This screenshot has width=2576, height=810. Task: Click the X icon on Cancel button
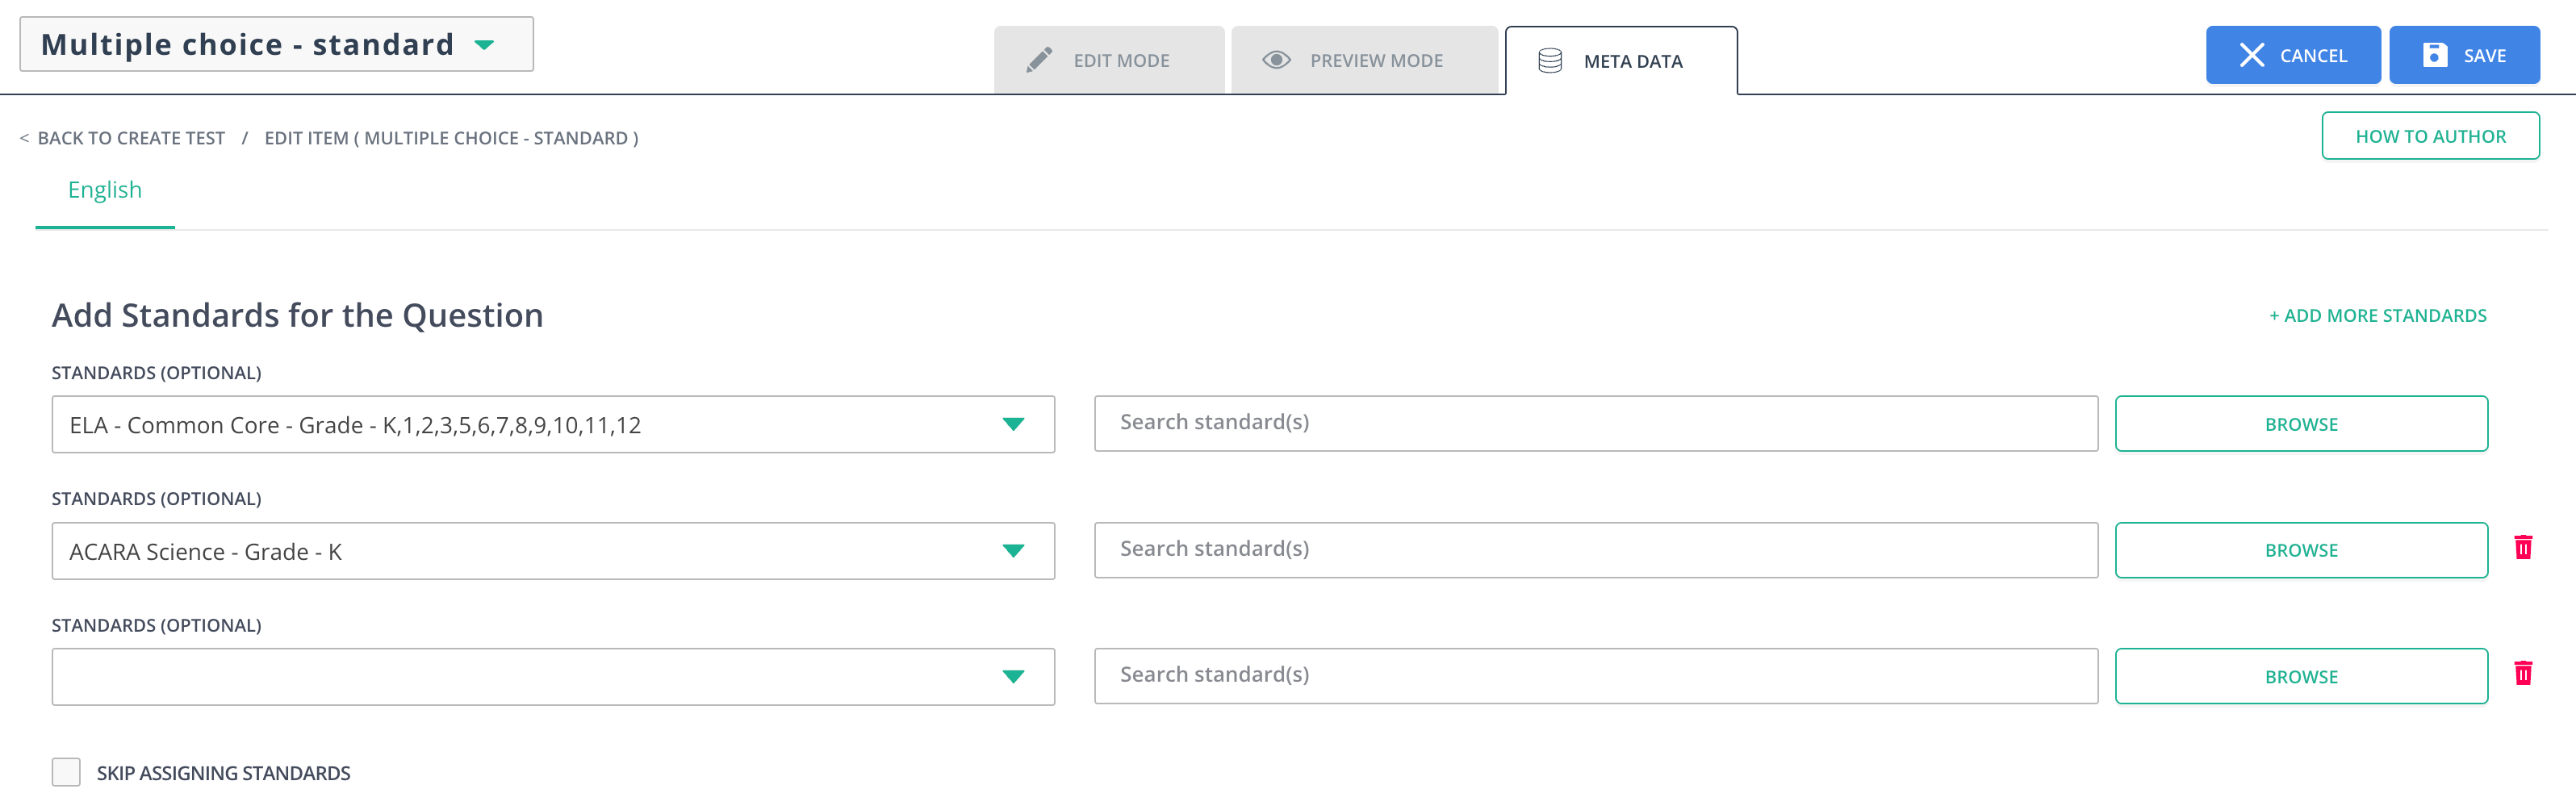pos(2251,55)
